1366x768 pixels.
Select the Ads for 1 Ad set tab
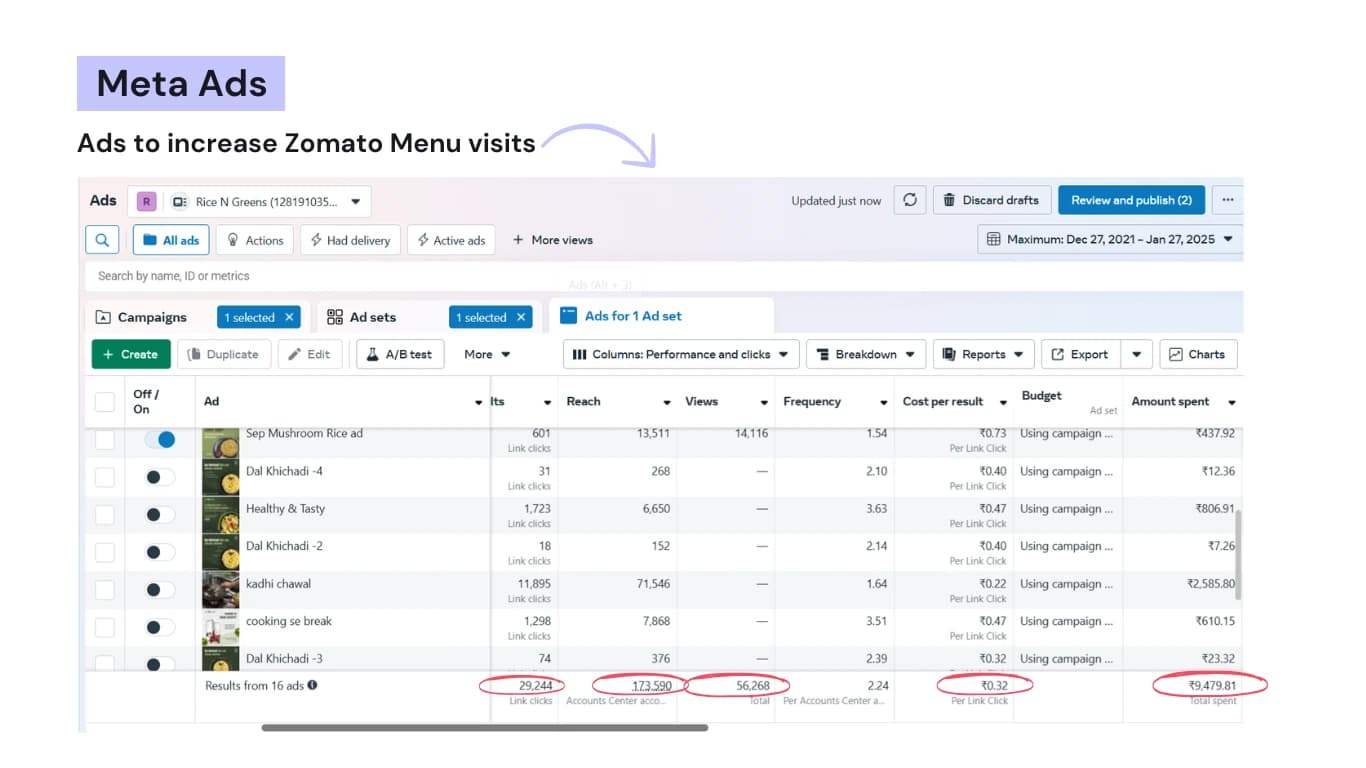click(x=661, y=316)
